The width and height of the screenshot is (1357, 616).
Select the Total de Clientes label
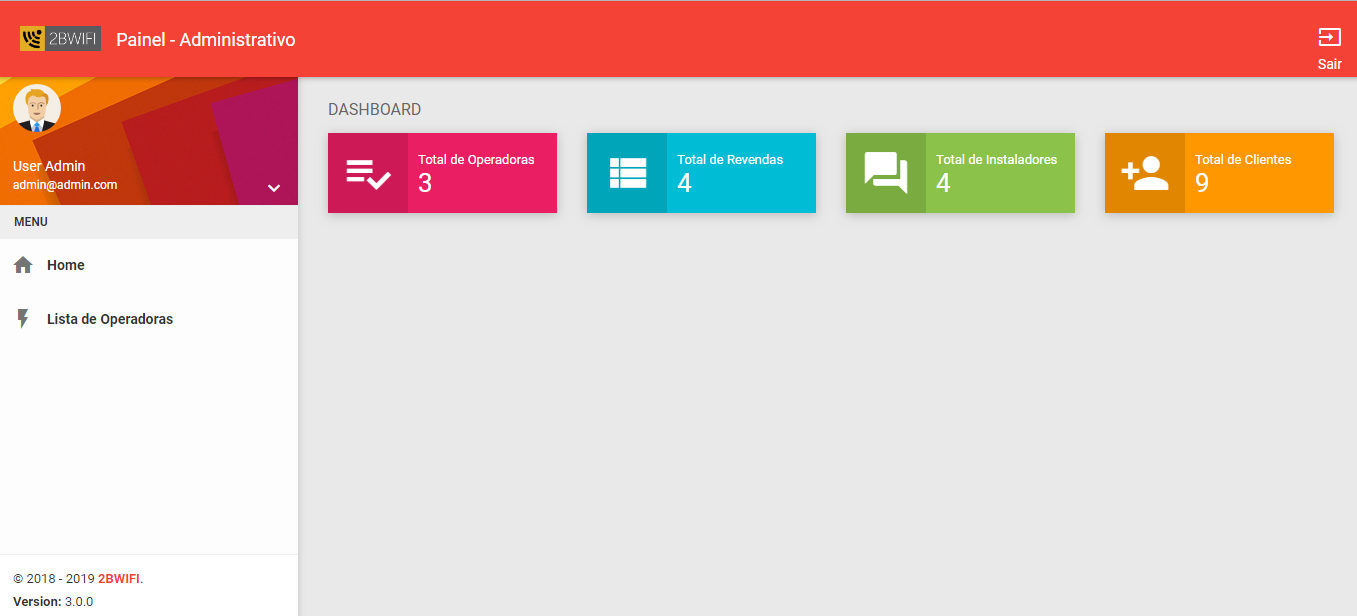pos(1243,160)
